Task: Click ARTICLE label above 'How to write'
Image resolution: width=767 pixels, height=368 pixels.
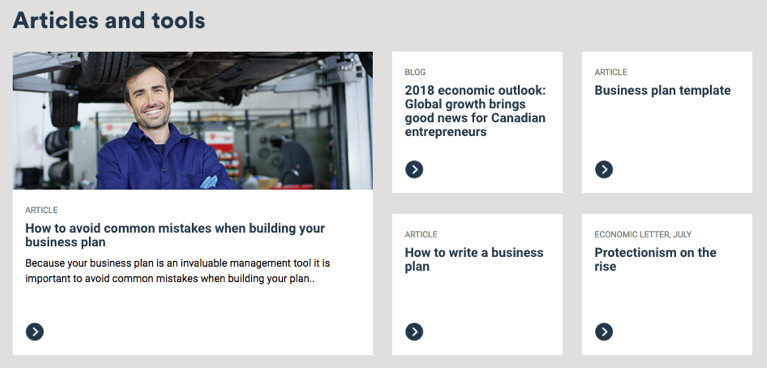Action: (x=421, y=234)
